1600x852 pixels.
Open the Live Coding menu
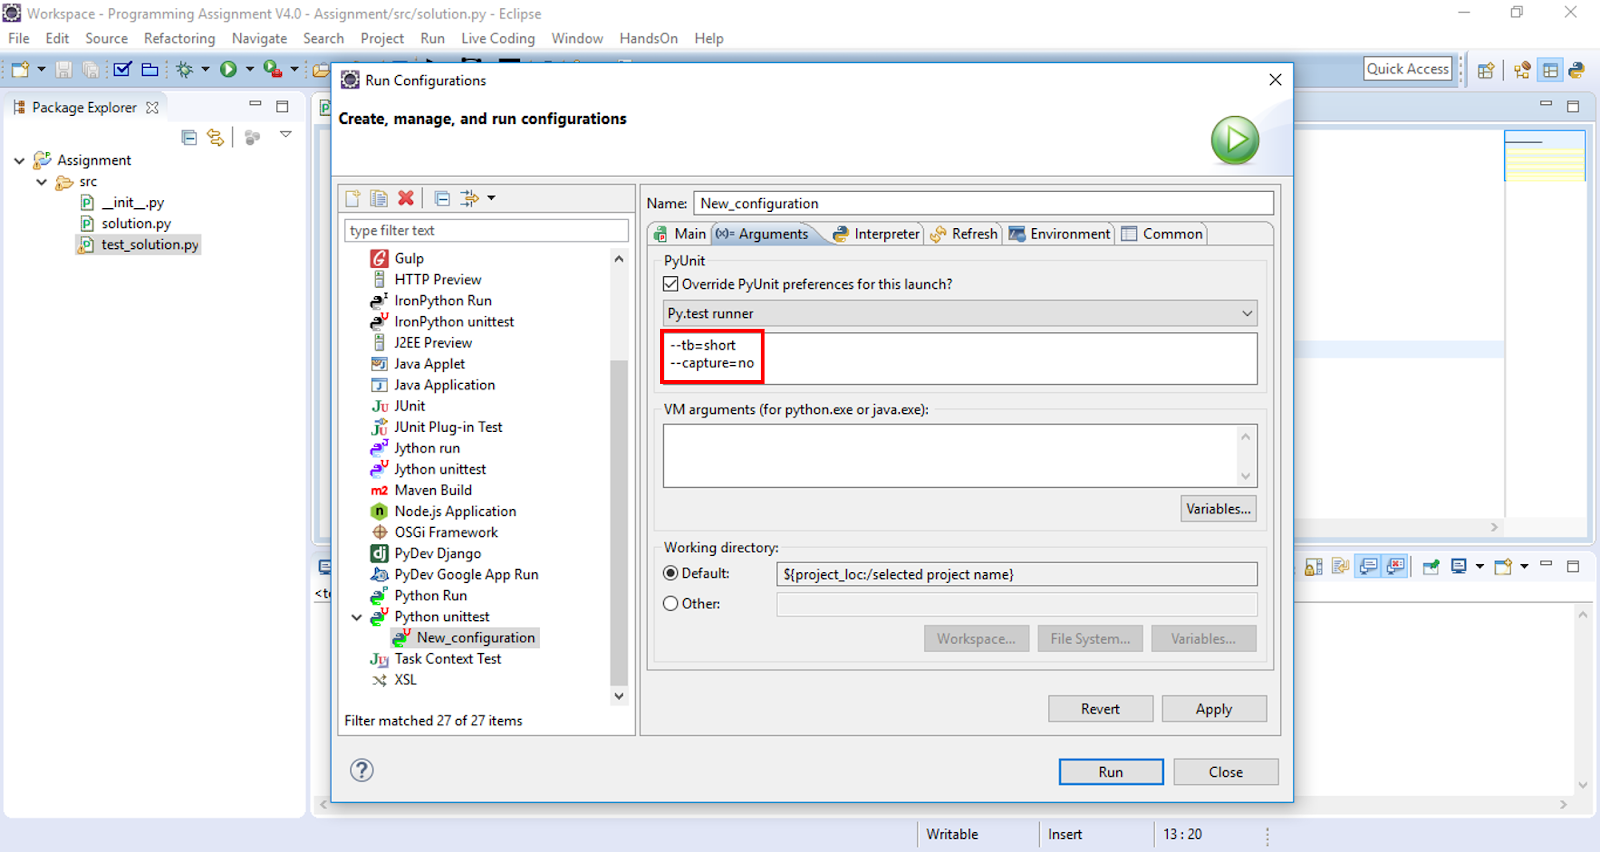coord(498,38)
